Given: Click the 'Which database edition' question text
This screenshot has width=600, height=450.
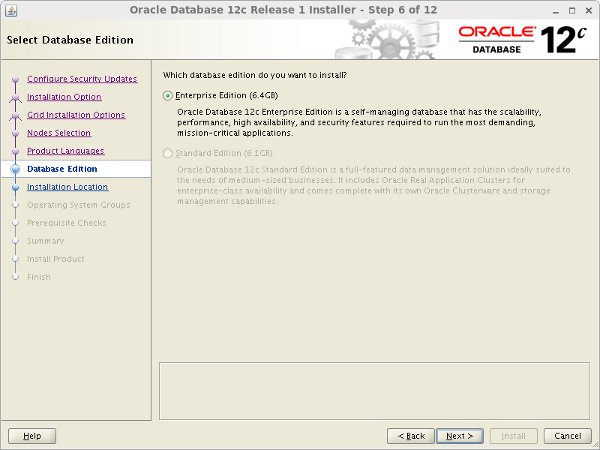Looking at the screenshot, I should (x=255, y=75).
